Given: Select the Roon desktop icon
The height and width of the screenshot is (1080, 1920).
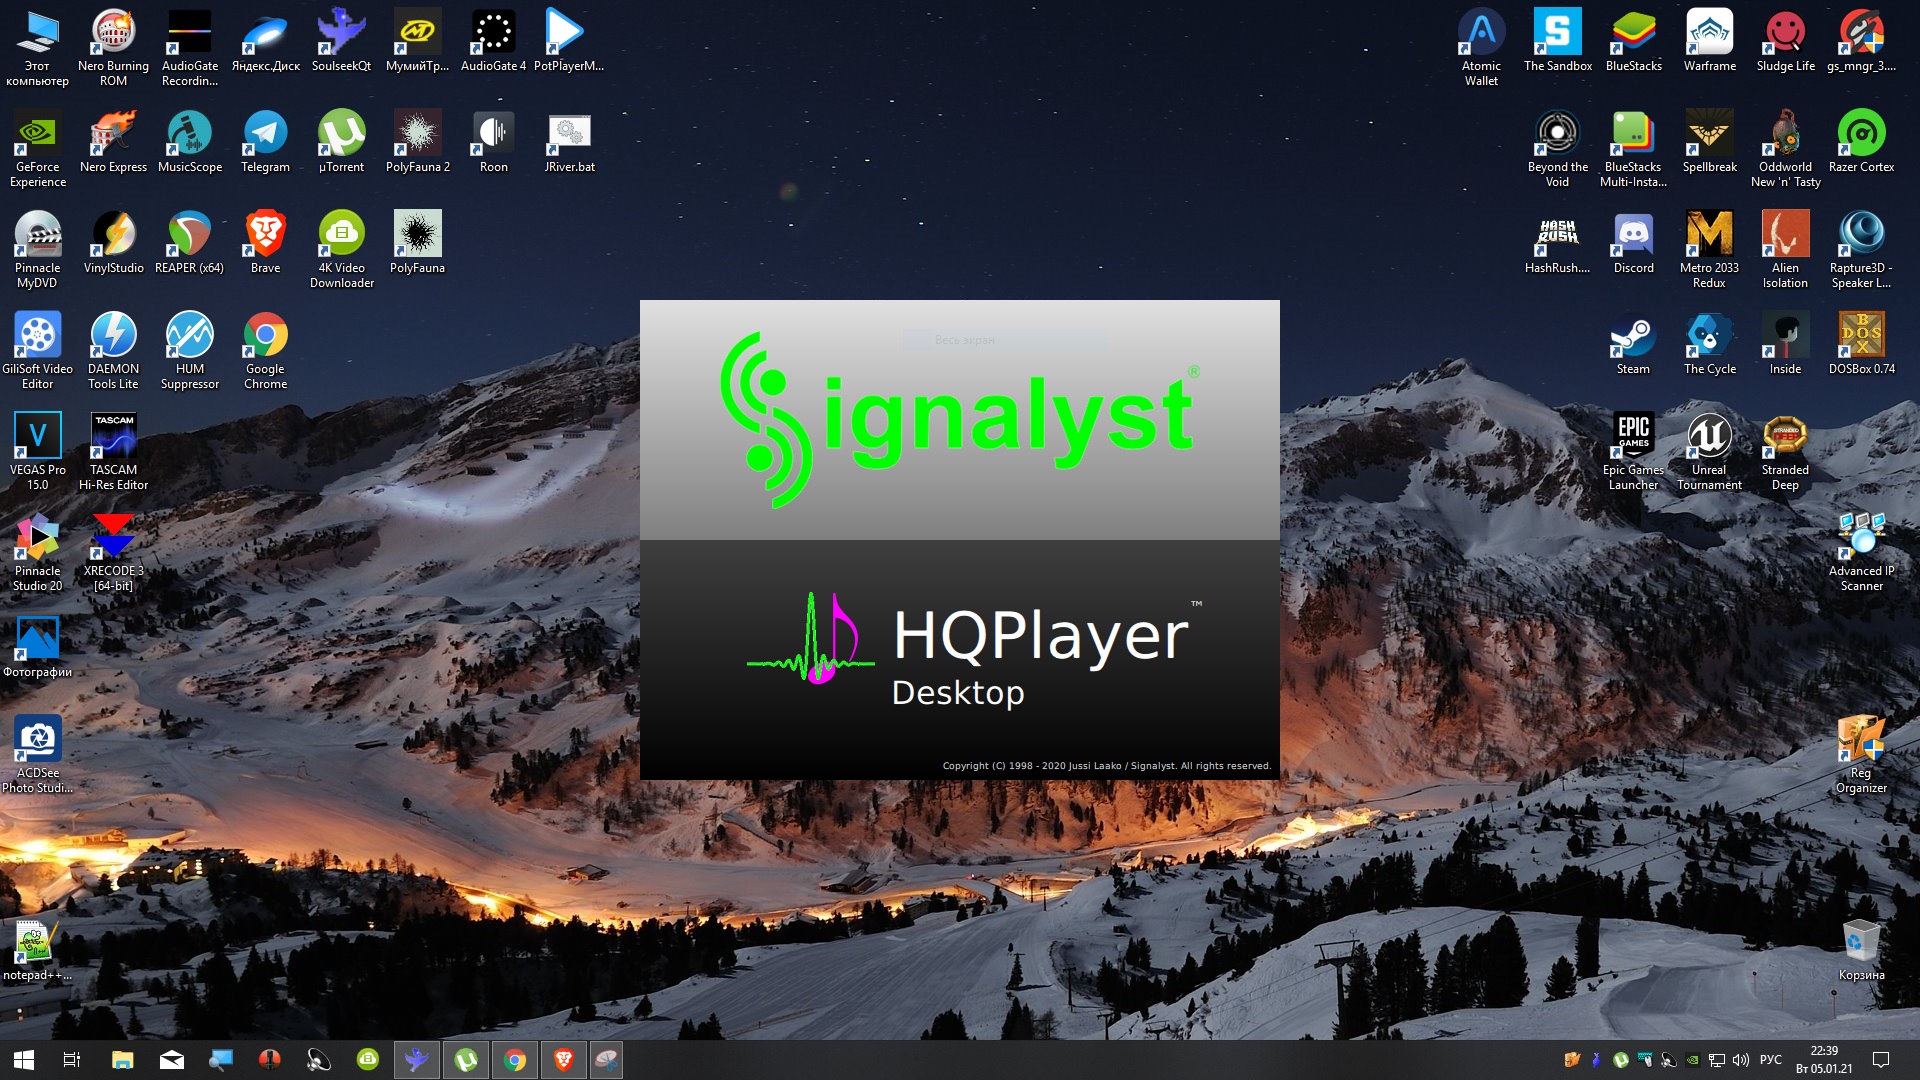Looking at the screenshot, I should pos(493,141).
